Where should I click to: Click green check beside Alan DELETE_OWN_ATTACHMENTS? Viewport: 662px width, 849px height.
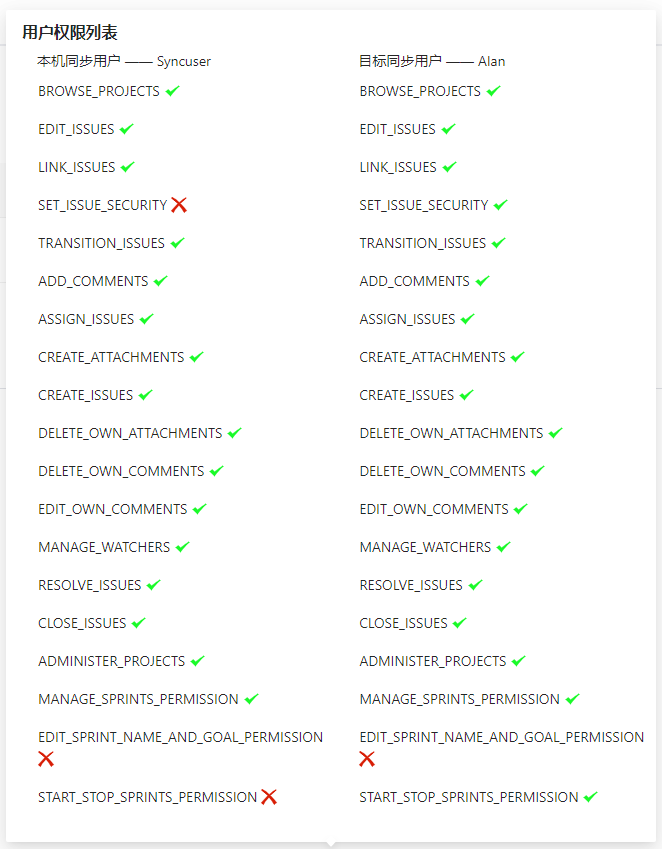(555, 433)
